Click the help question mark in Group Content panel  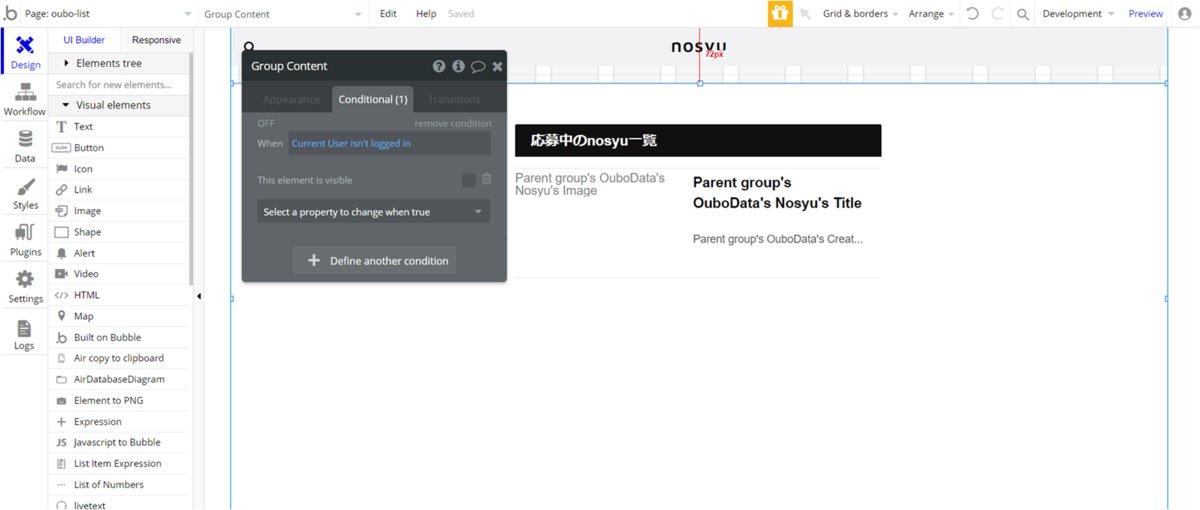pos(439,66)
